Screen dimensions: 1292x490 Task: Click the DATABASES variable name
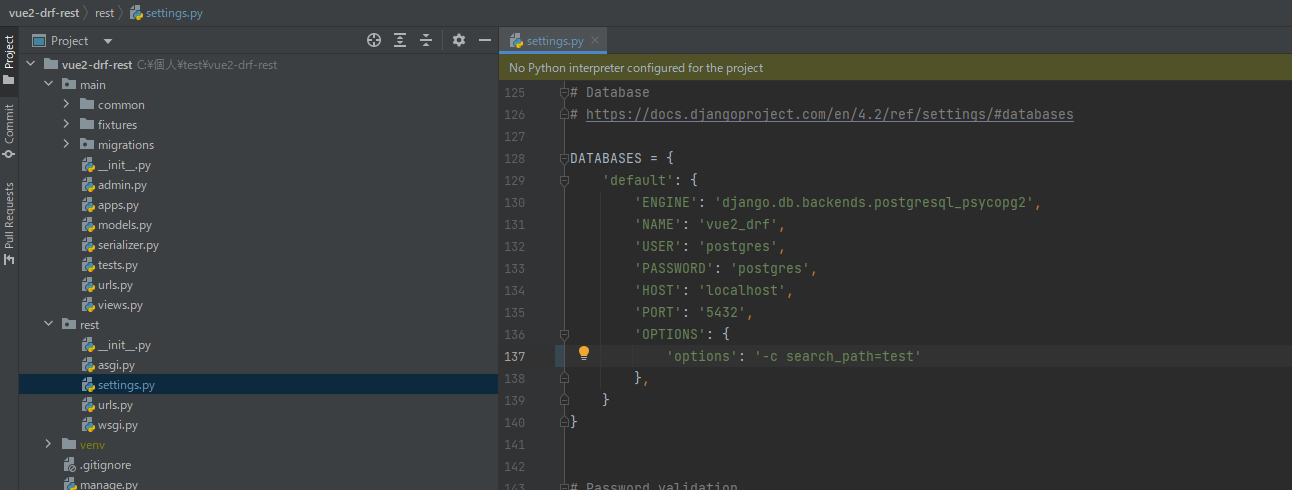click(606, 159)
